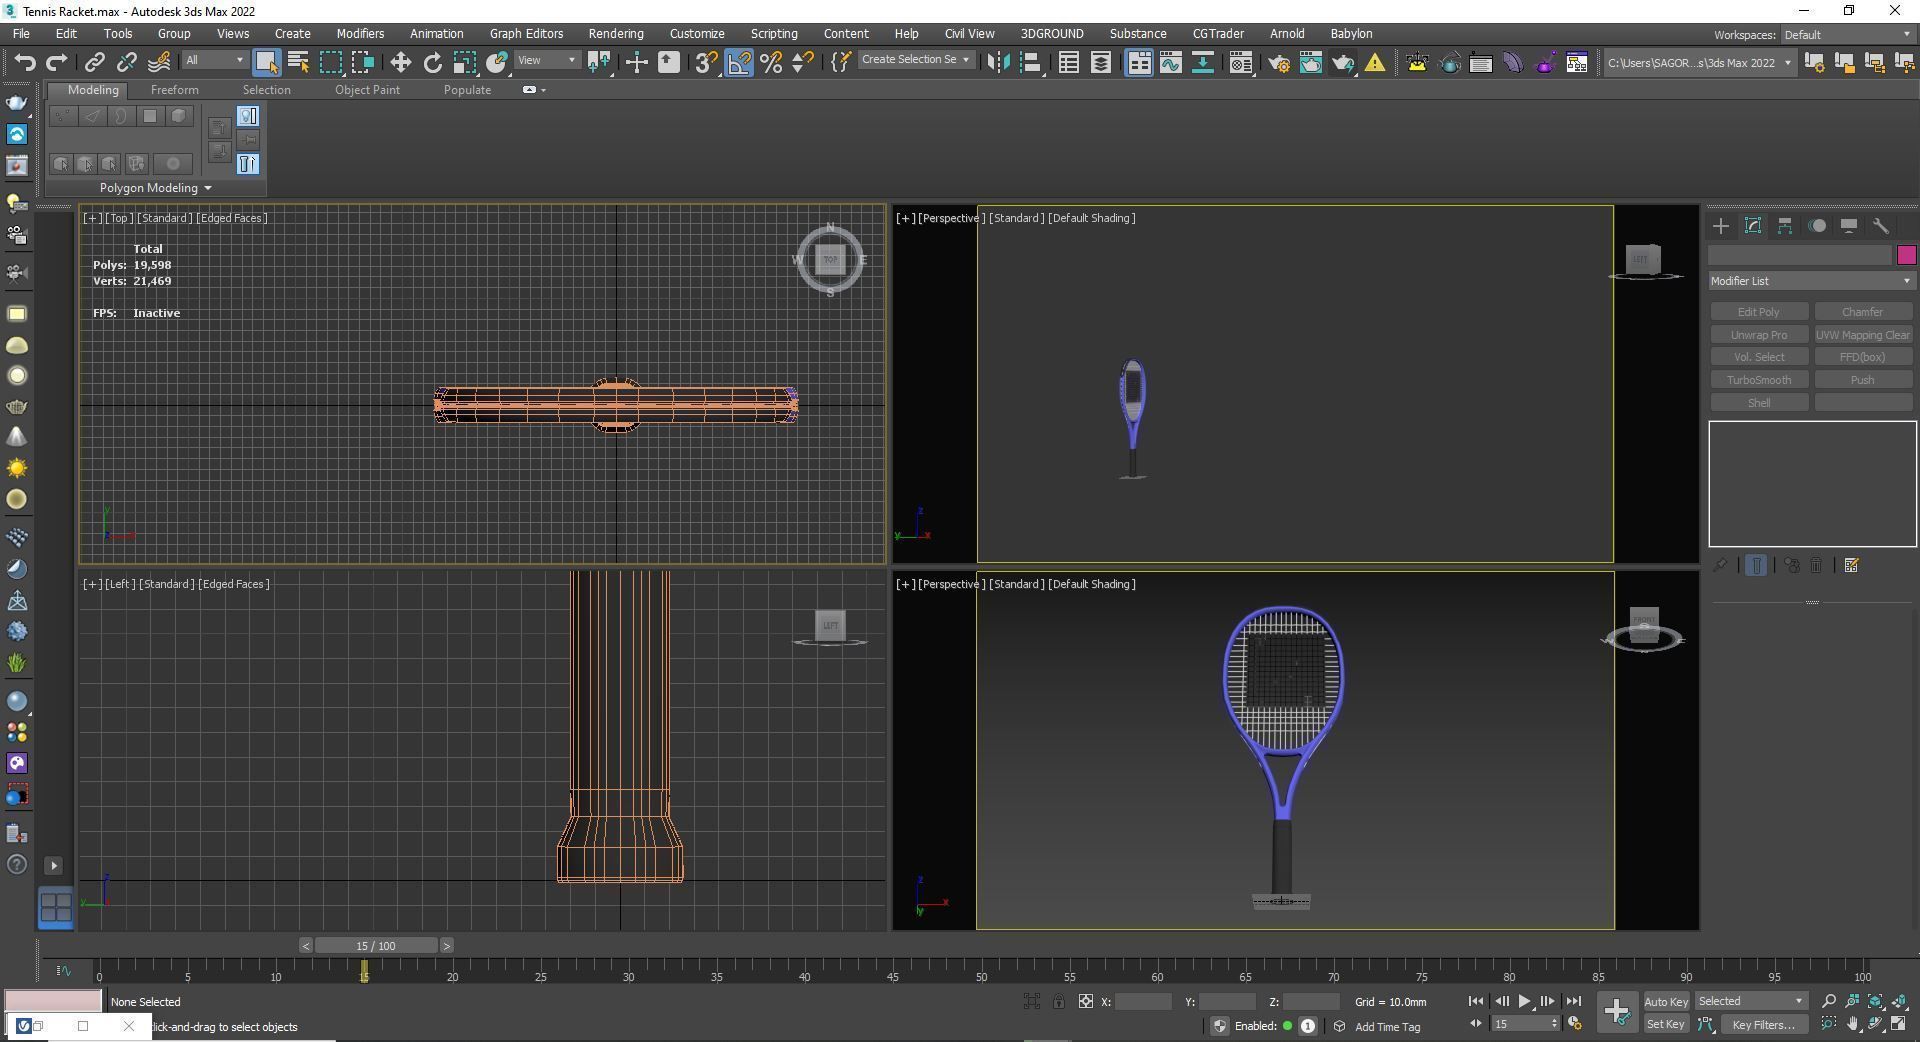Open the reference coordinate View dropdown
Screen dimensions: 1920x1042
pyautogui.click(x=547, y=60)
